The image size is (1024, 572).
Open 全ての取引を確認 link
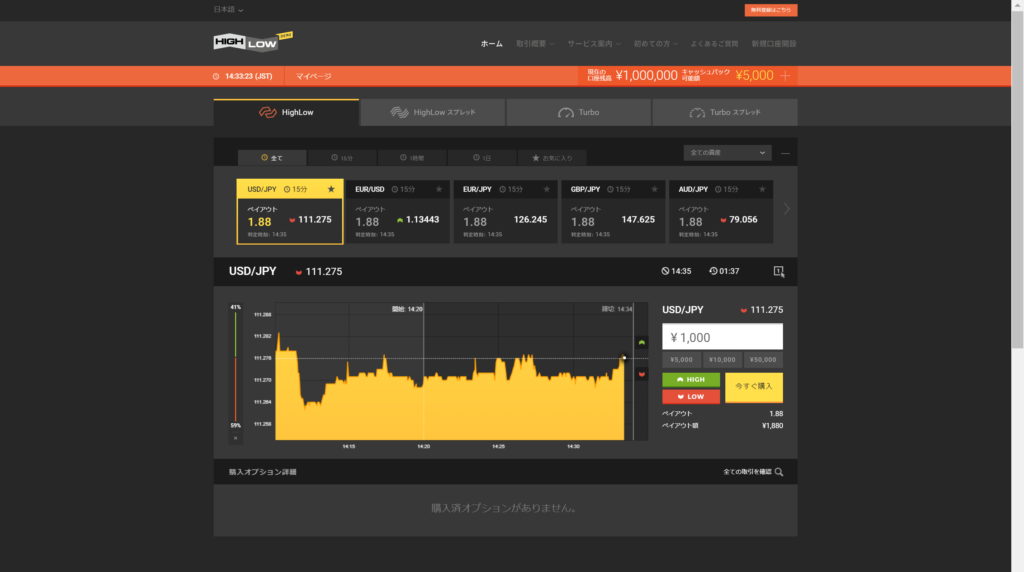(747, 472)
